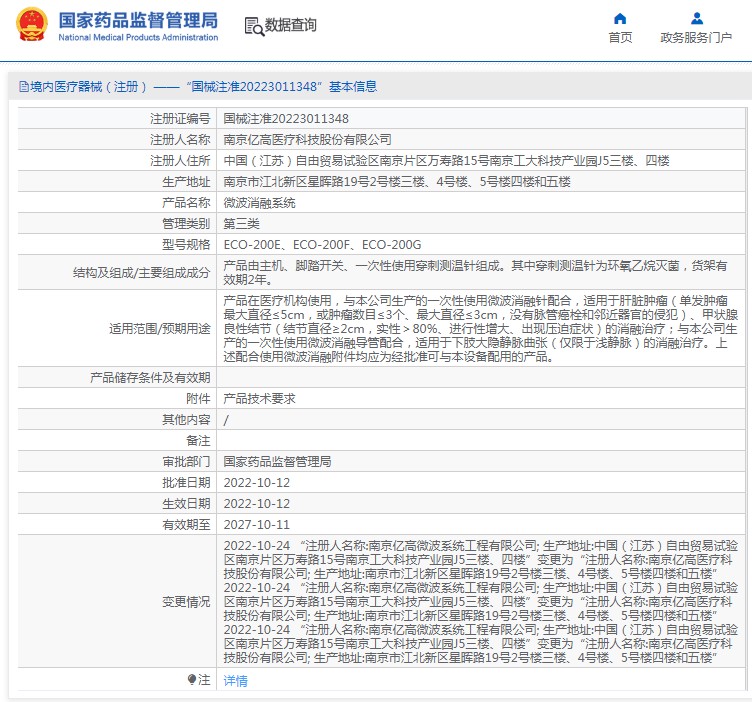Click the national emblem logo
This screenshot has height=702, width=752.
[30, 26]
